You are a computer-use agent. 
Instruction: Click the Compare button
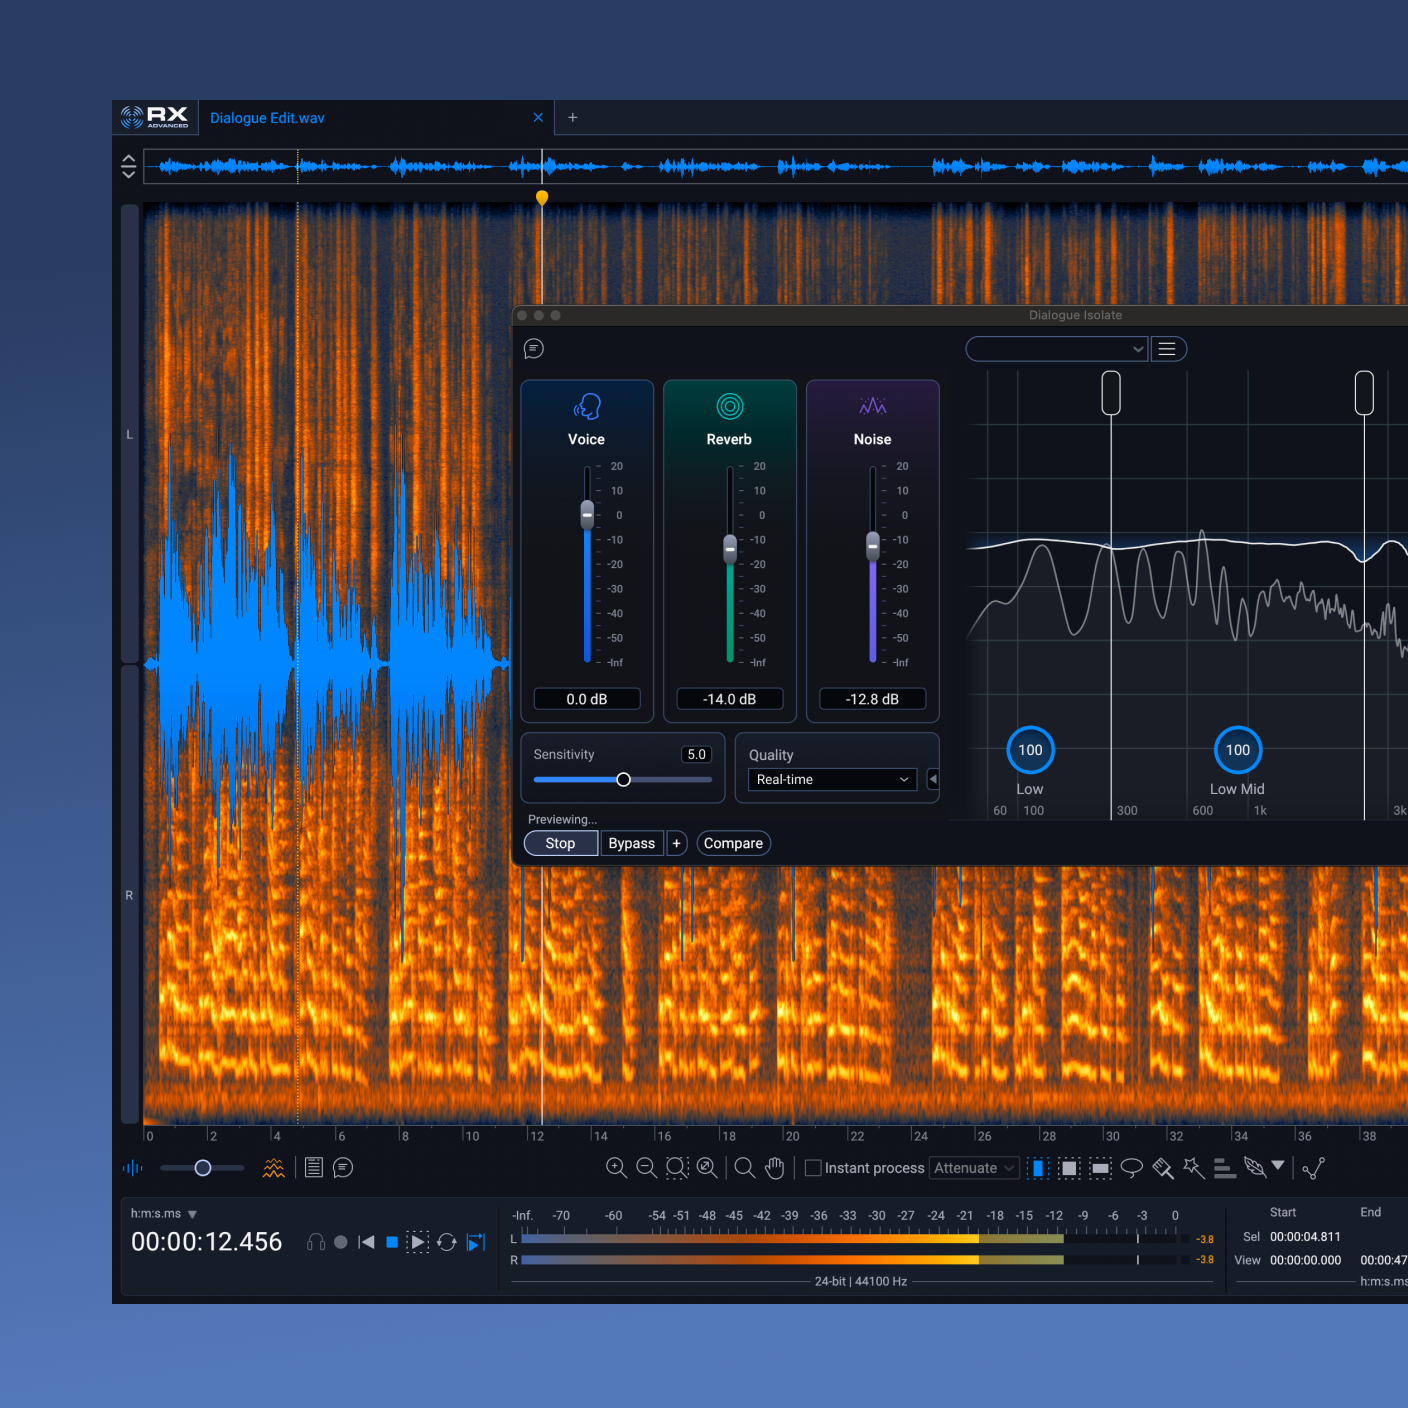[x=733, y=843]
